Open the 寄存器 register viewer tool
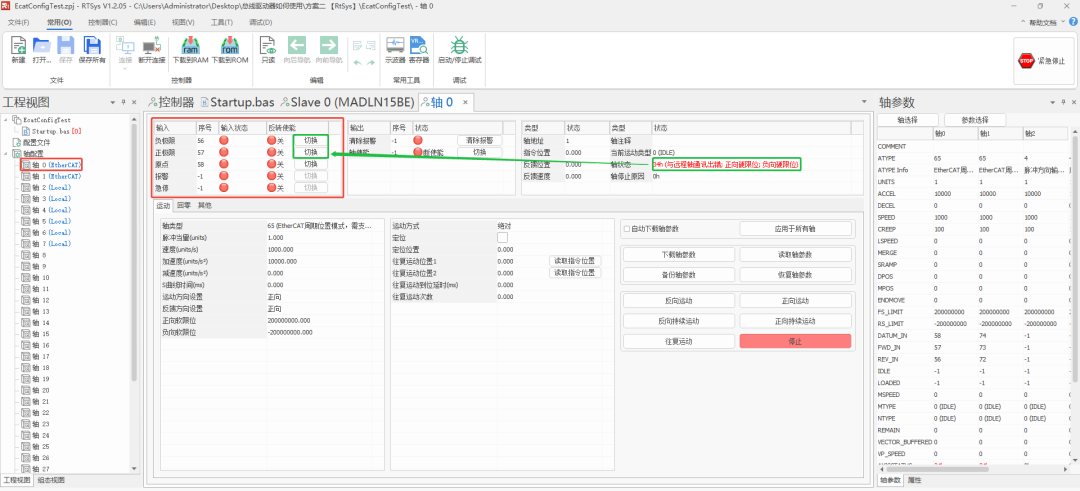 point(419,46)
